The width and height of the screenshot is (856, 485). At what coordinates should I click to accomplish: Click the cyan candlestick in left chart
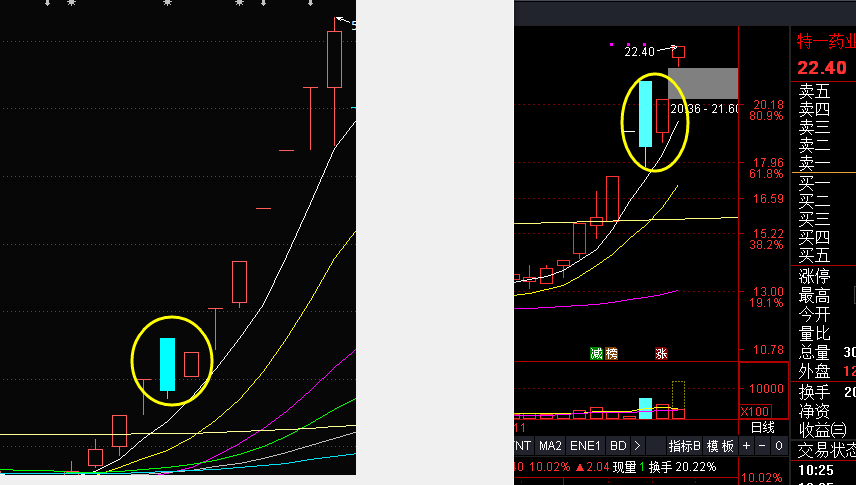[167, 364]
